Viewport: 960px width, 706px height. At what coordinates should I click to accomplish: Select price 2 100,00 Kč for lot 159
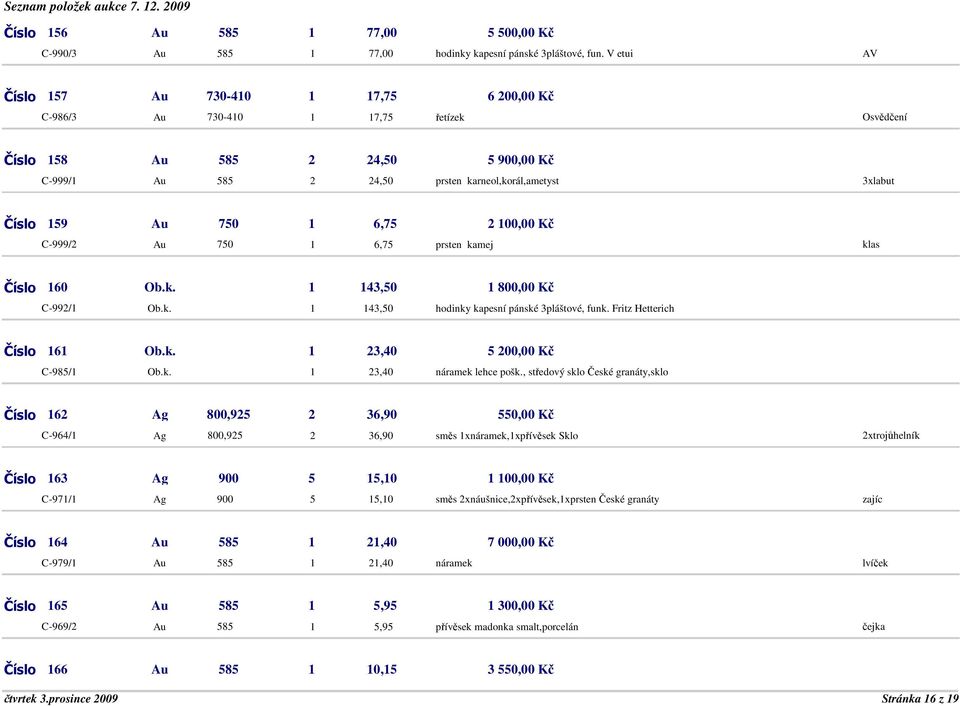520,223
